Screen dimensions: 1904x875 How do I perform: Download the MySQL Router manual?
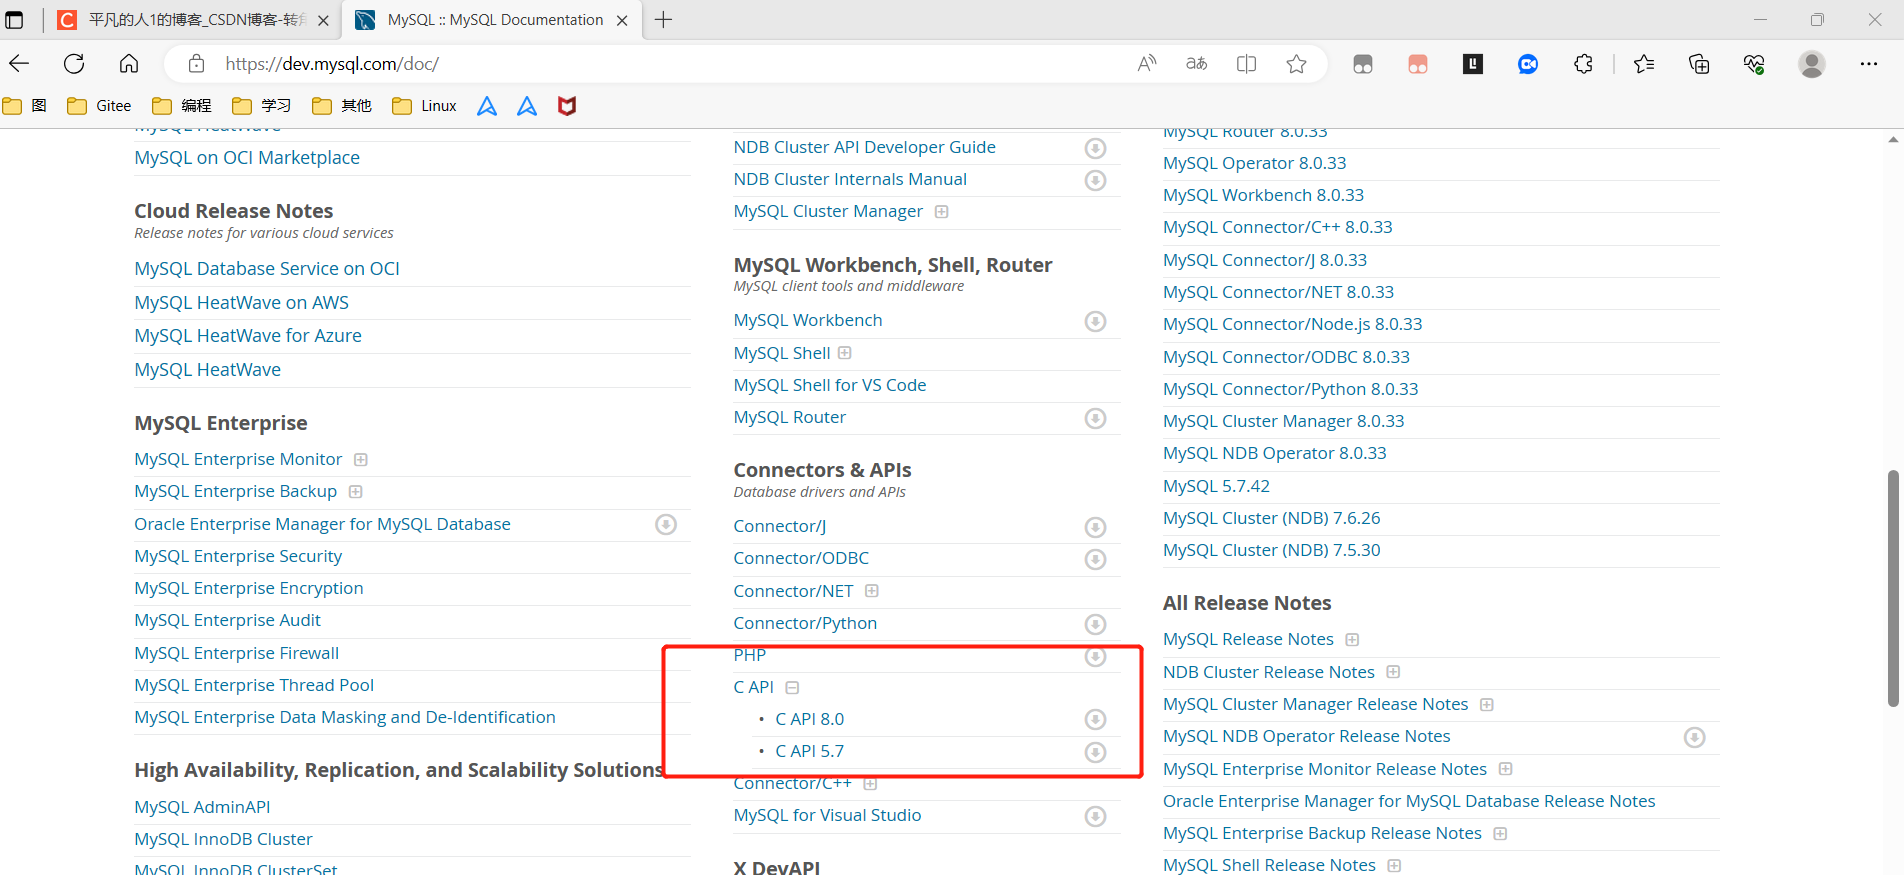(x=1096, y=418)
